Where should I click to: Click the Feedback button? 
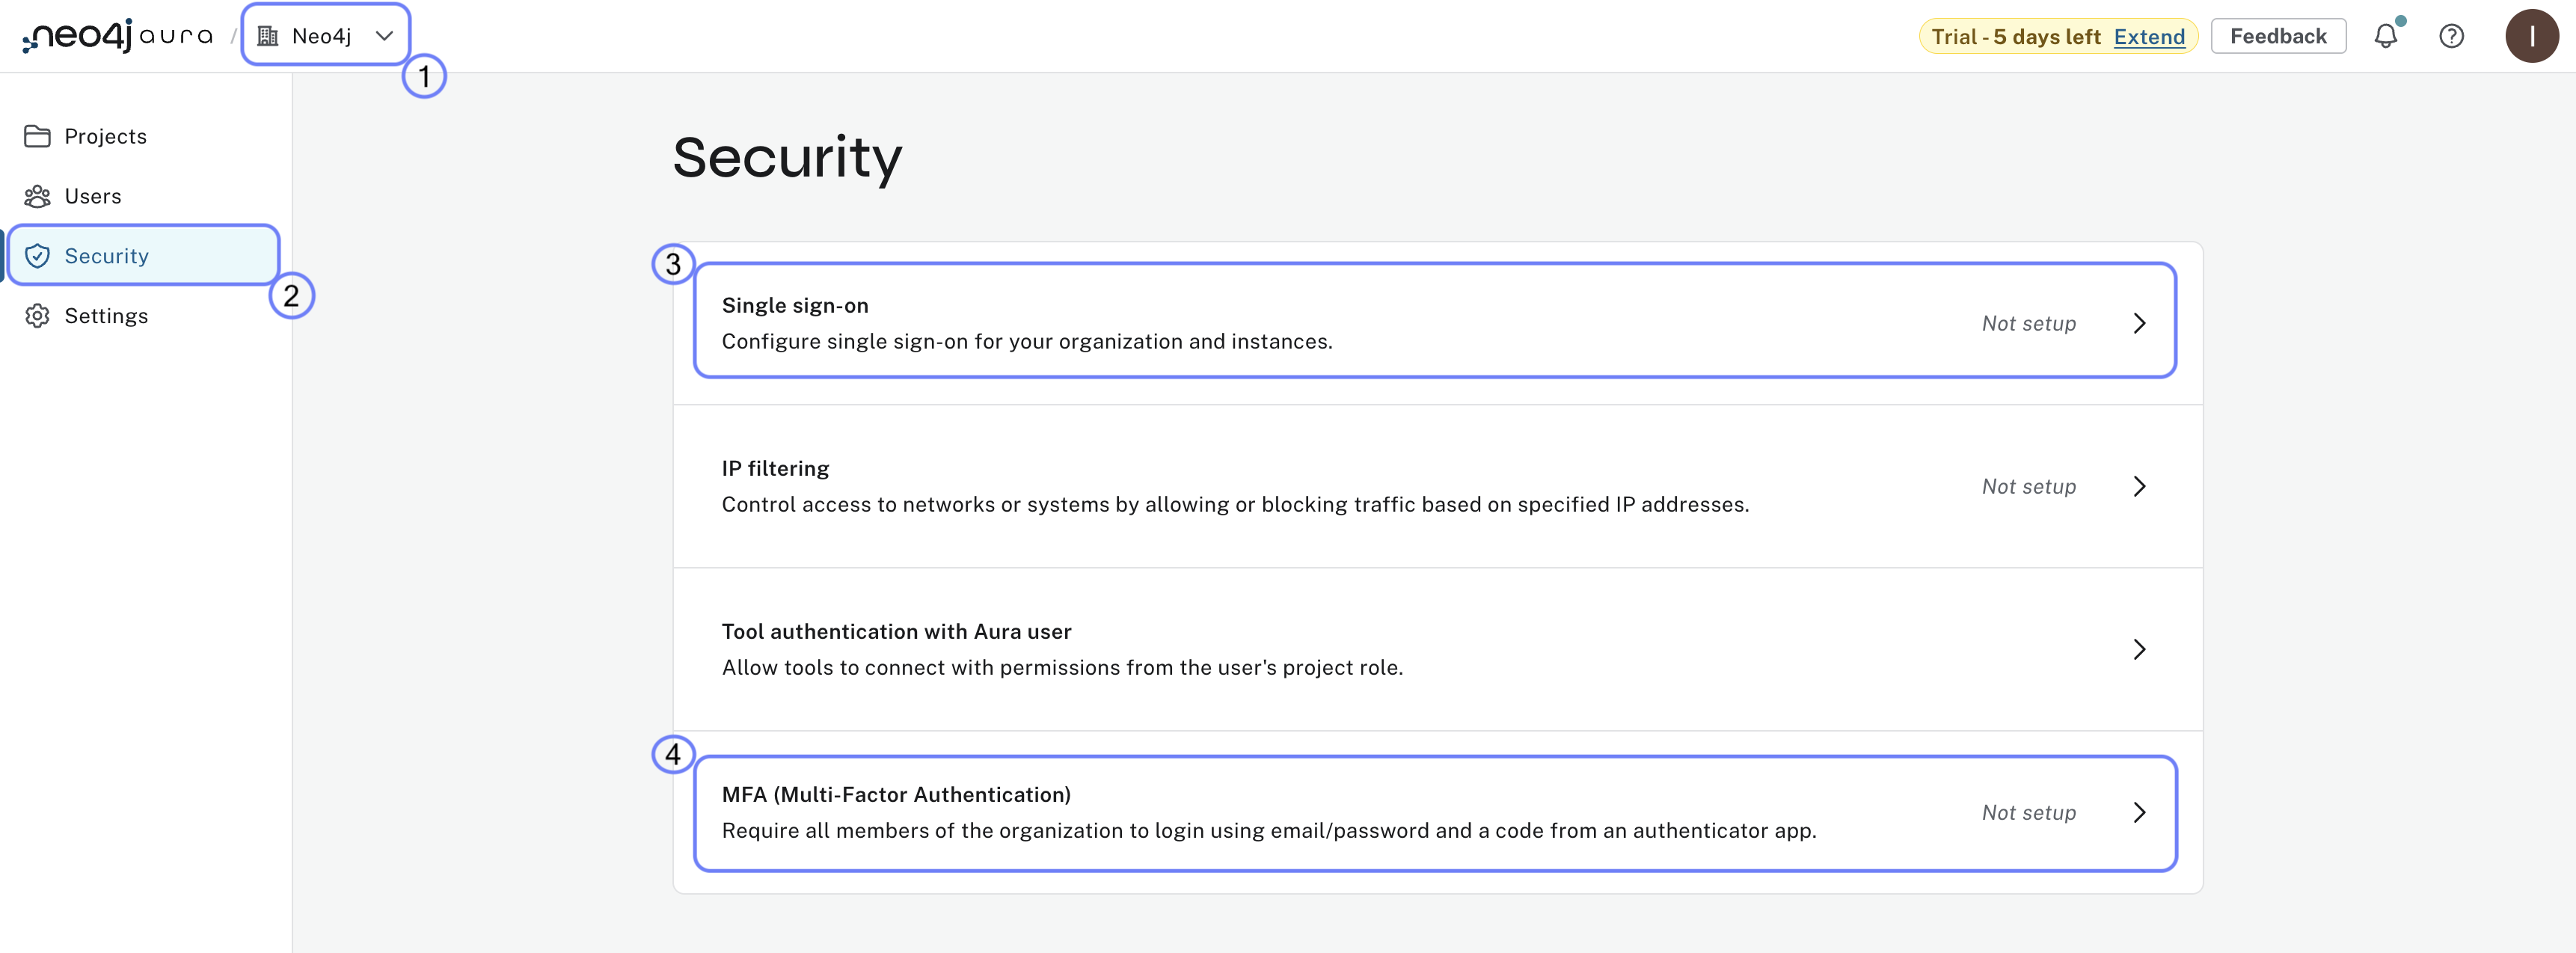tap(2278, 36)
